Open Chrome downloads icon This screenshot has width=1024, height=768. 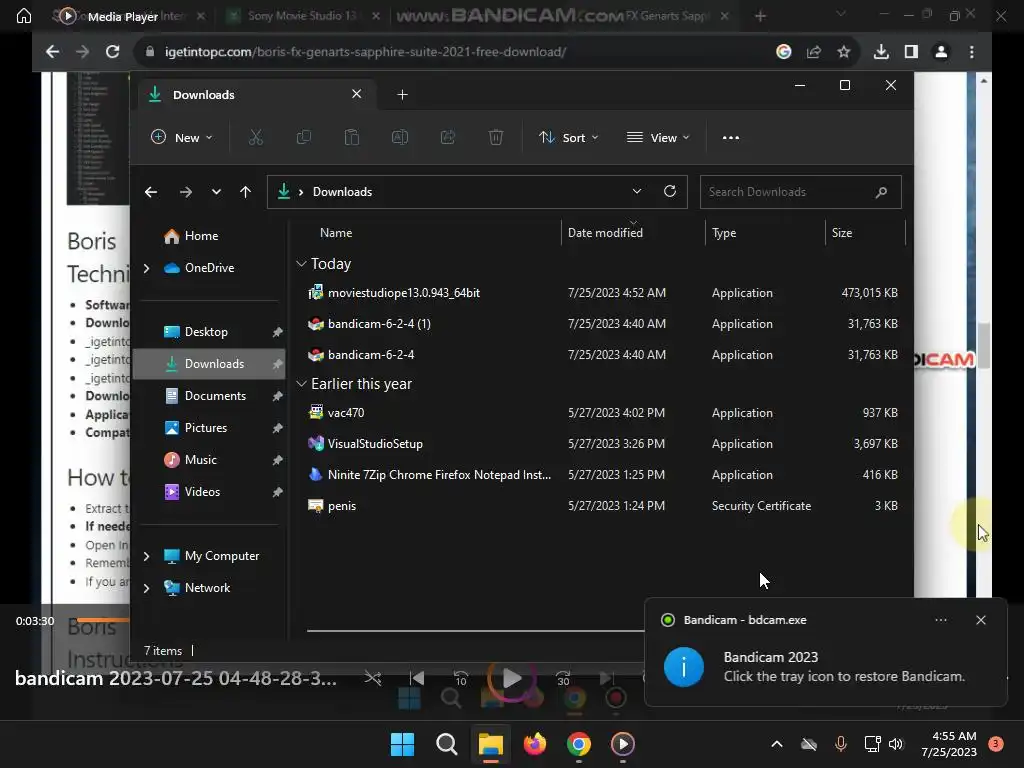(881, 52)
